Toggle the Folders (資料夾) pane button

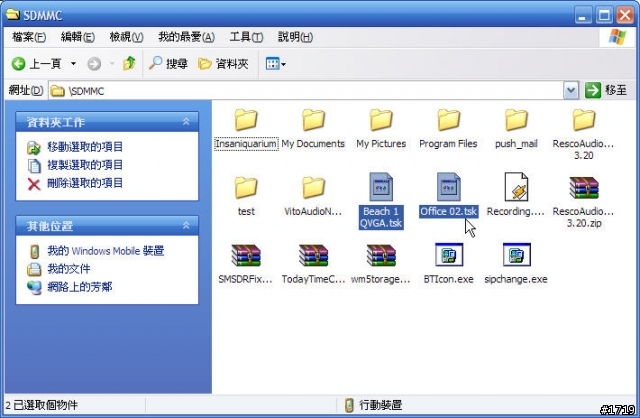(x=223, y=64)
